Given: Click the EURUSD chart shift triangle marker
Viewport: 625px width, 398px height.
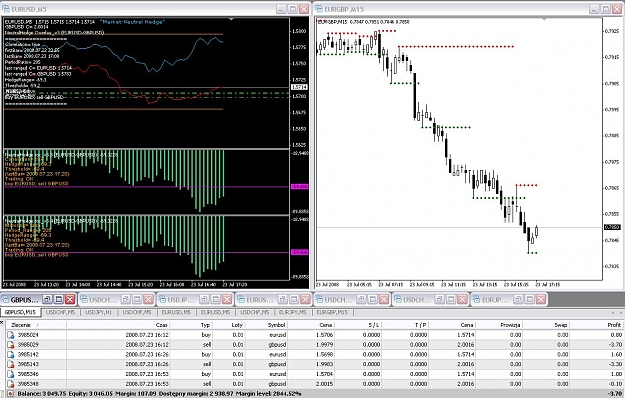Looking at the screenshot, I should click(231, 19).
